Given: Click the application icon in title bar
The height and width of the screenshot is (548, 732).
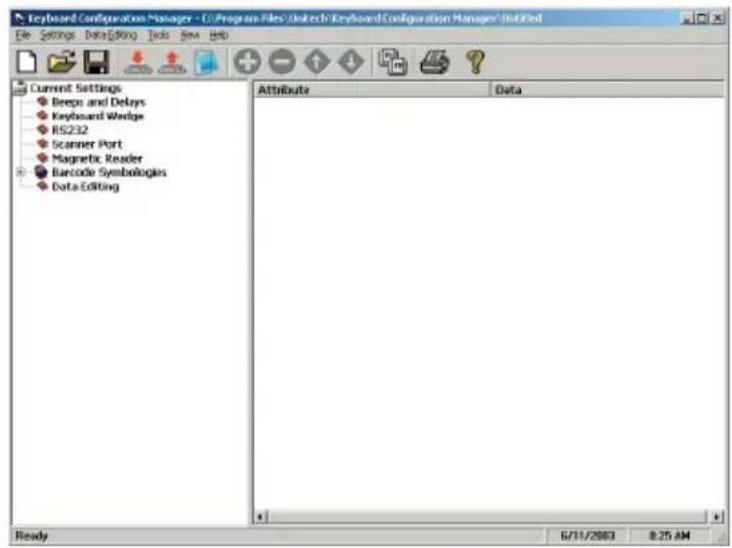Looking at the screenshot, I should tap(19, 19).
